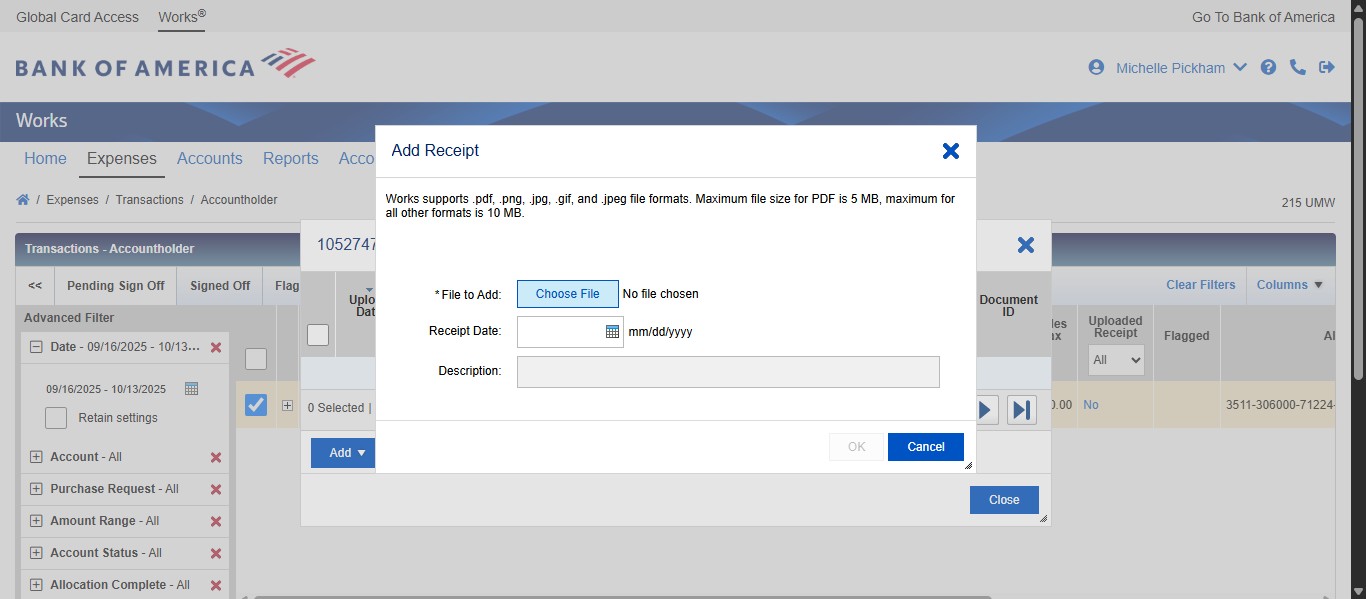Open the Reports menu
Image resolution: width=1366 pixels, height=599 pixels.
(290, 158)
